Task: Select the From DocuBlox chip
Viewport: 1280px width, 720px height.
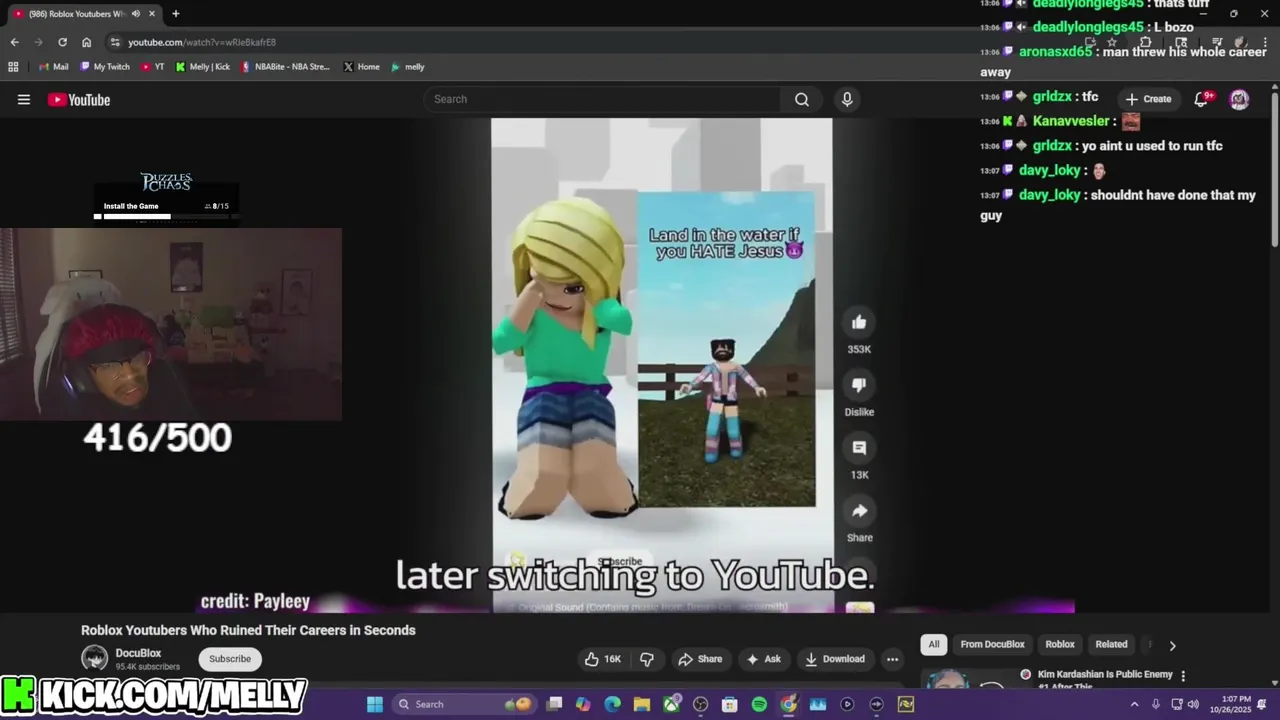Action: [x=992, y=645]
